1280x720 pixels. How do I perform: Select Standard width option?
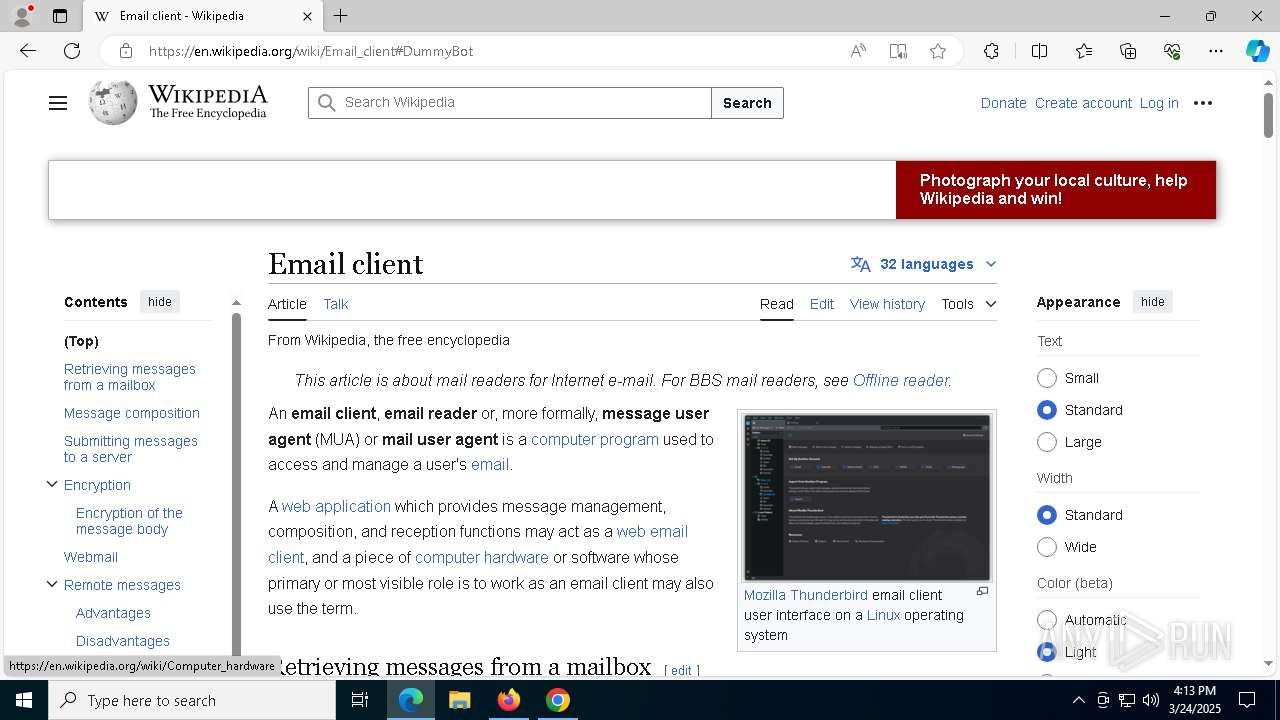coord(1047,515)
